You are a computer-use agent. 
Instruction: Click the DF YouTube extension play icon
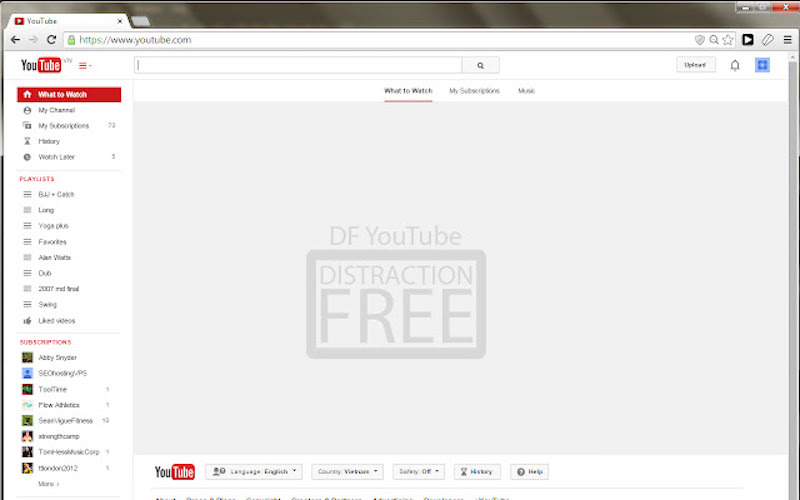pyautogui.click(x=748, y=40)
